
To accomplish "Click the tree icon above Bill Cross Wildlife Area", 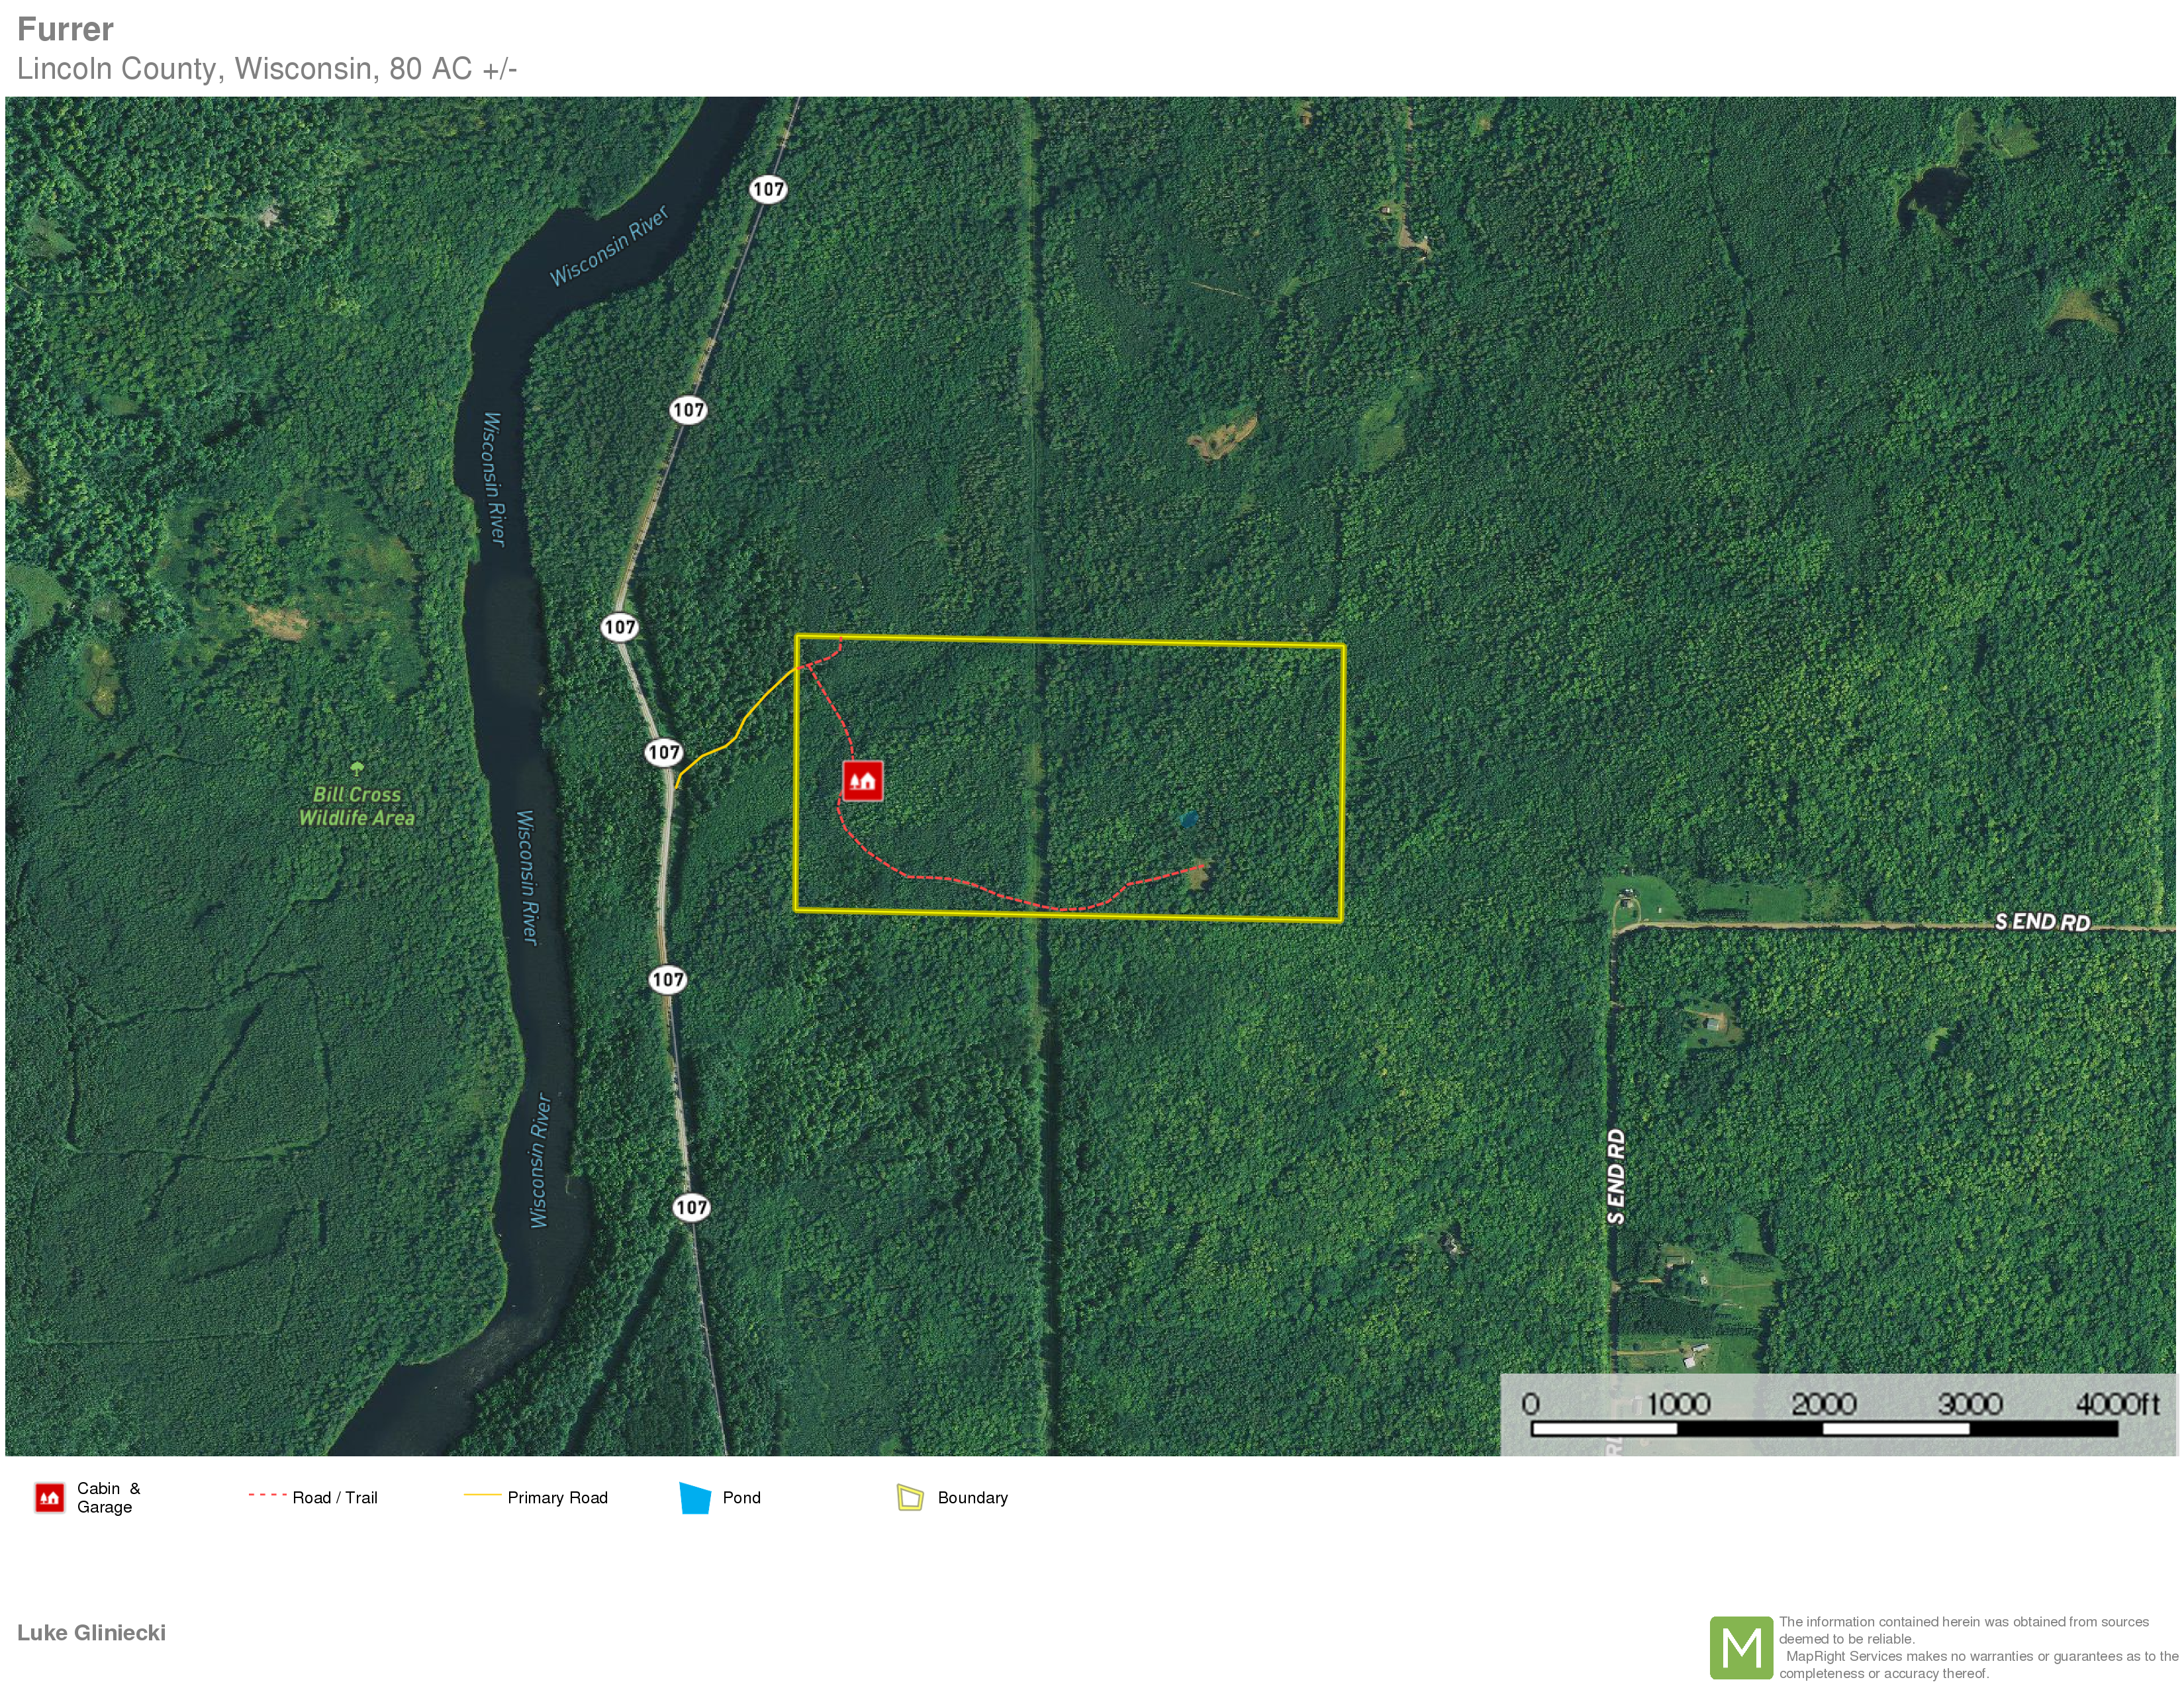I will pyautogui.click(x=357, y=768).
